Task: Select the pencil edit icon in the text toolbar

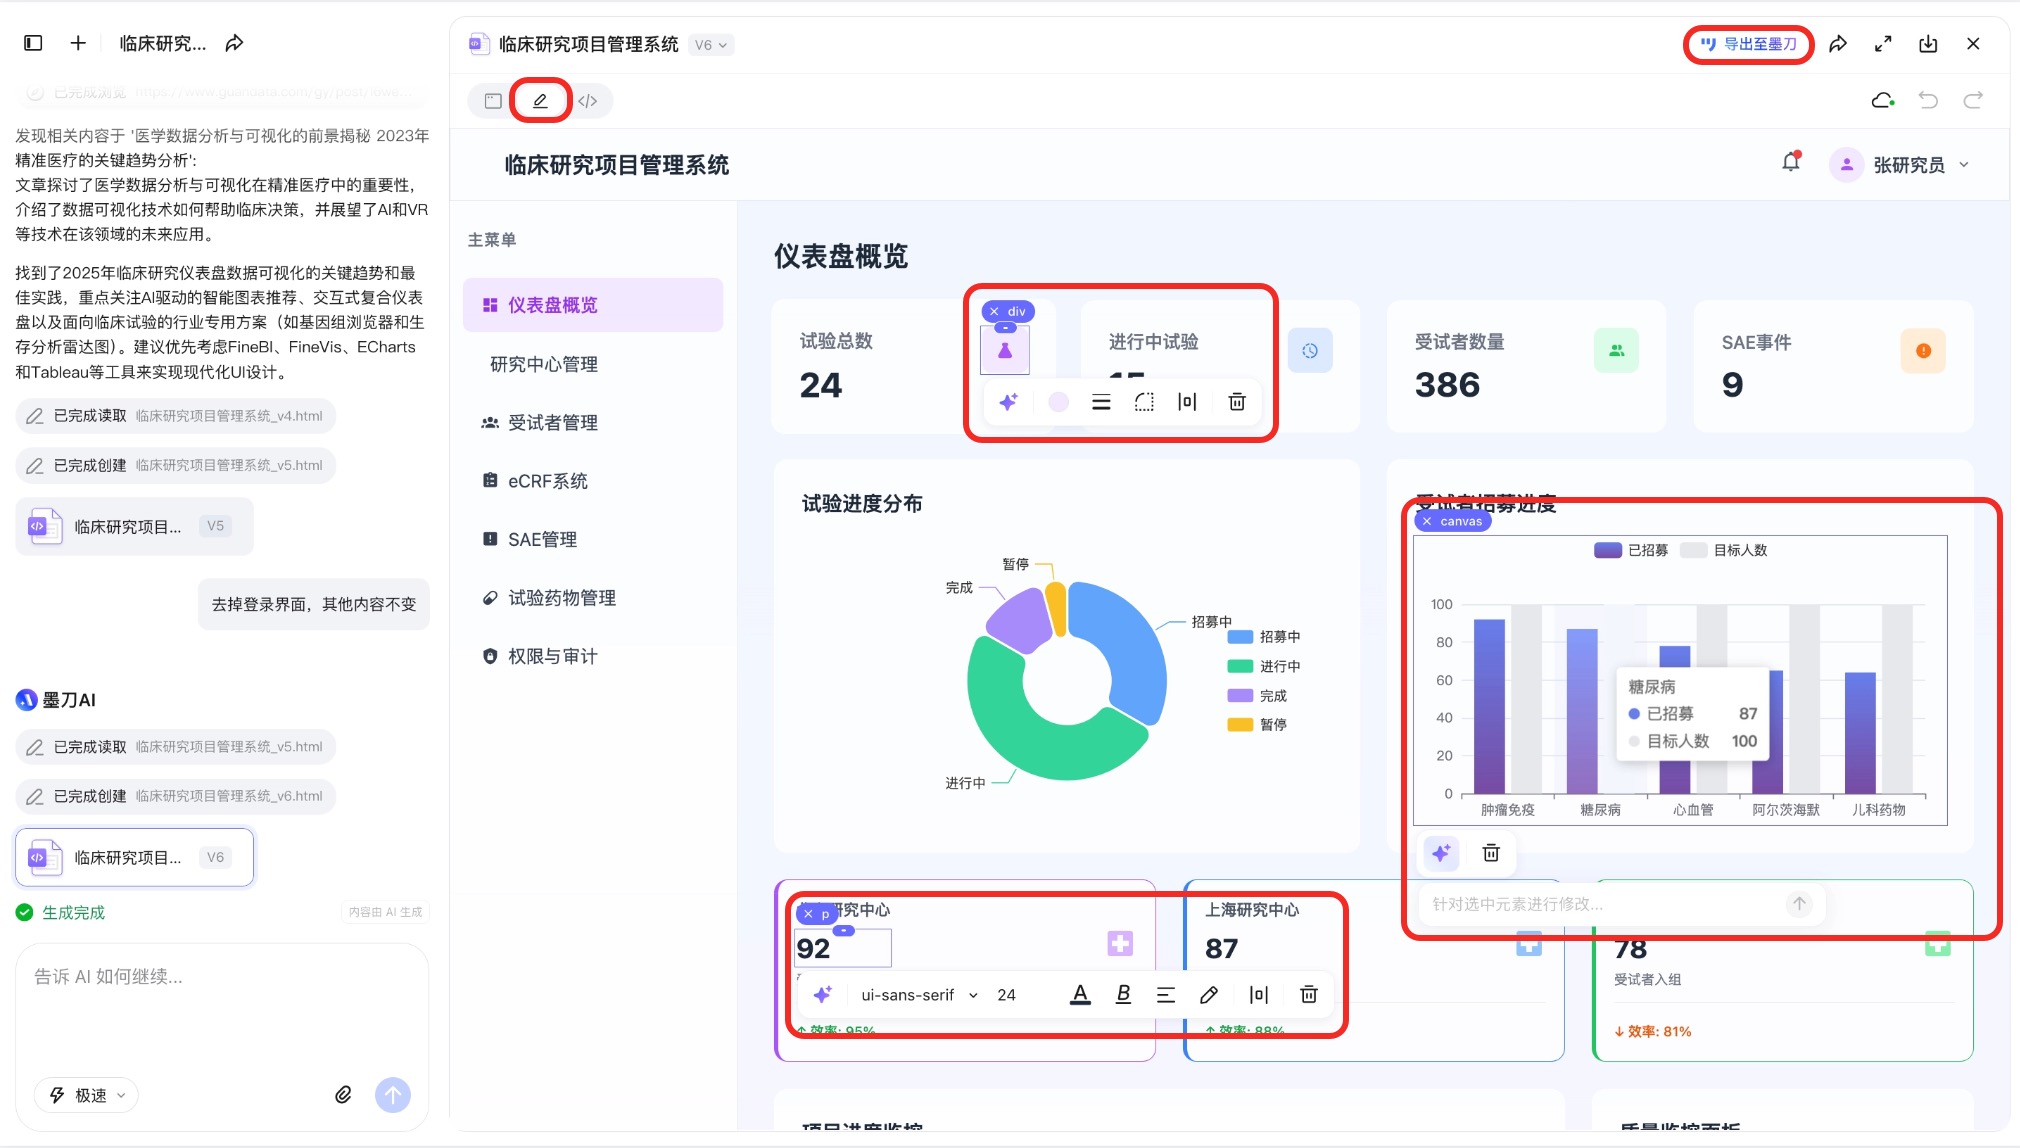Action: click(x=1208, y=994)
